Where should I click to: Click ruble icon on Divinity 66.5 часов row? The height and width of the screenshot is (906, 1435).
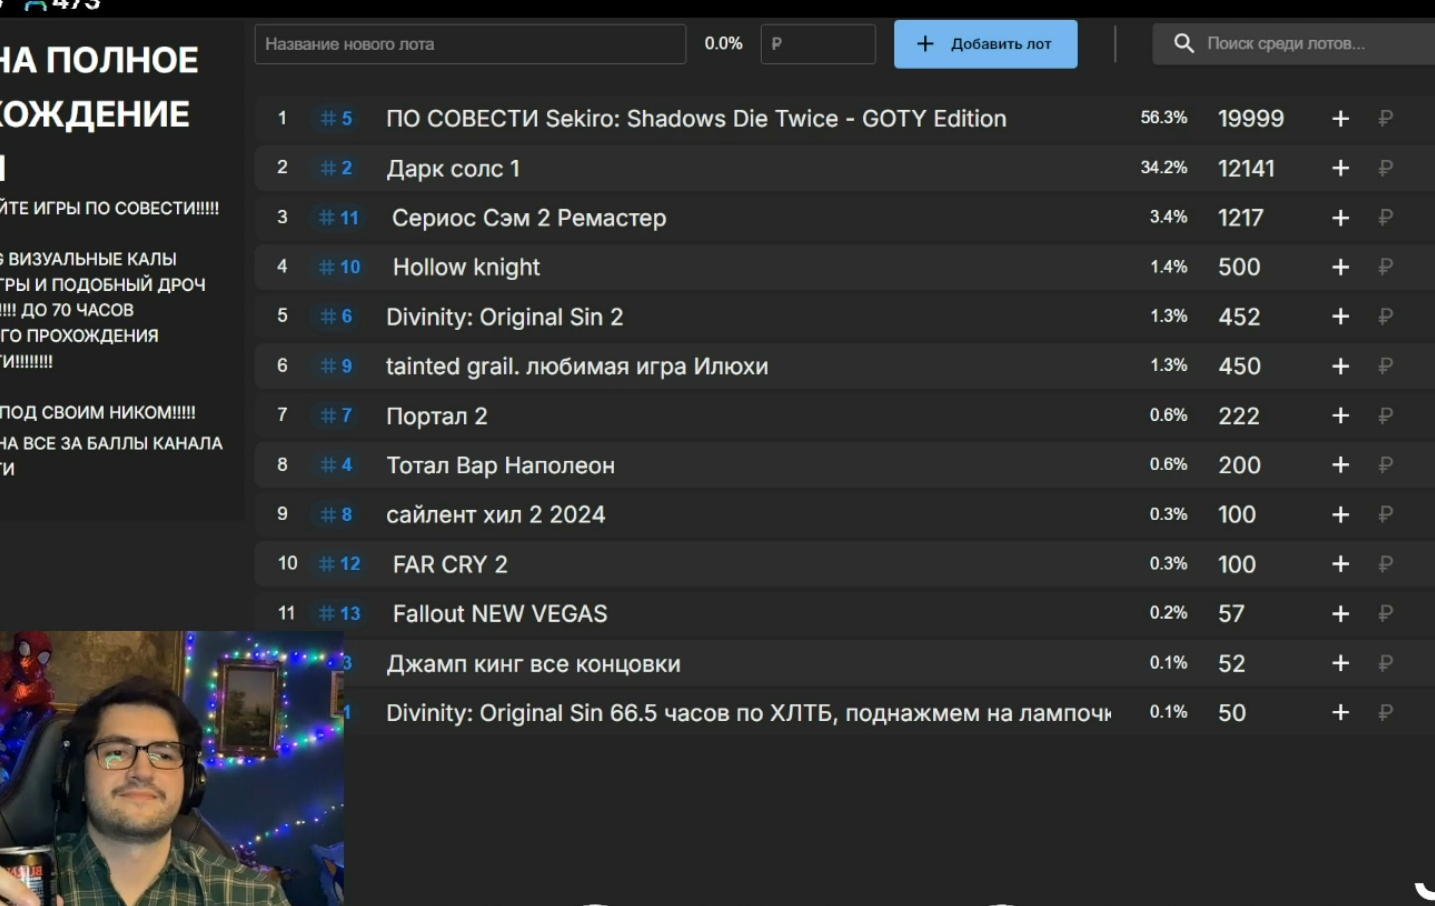pyautogui.click(x=1385, y=712)
